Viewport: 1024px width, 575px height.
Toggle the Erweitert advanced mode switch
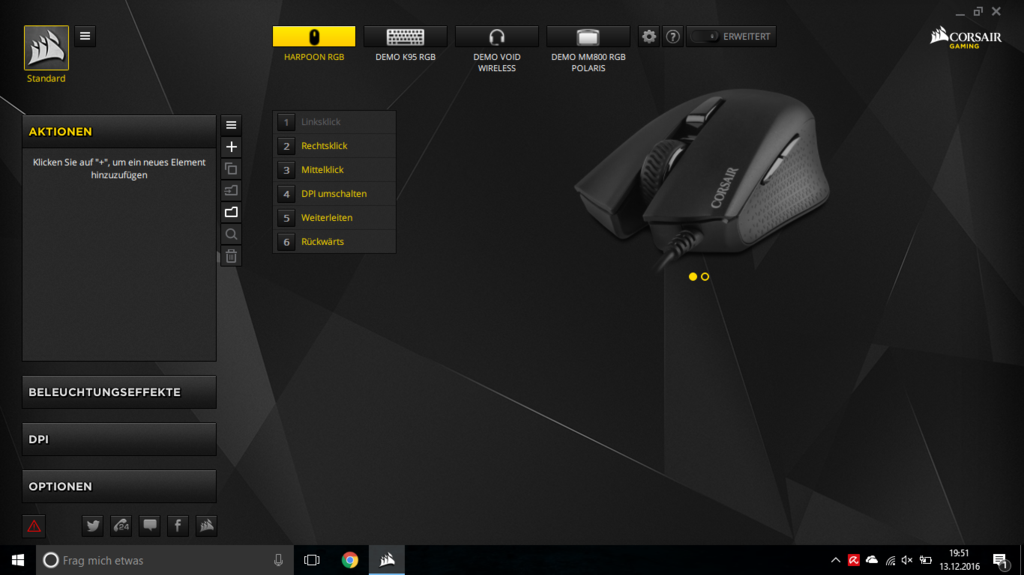click(x=705, y=37)
